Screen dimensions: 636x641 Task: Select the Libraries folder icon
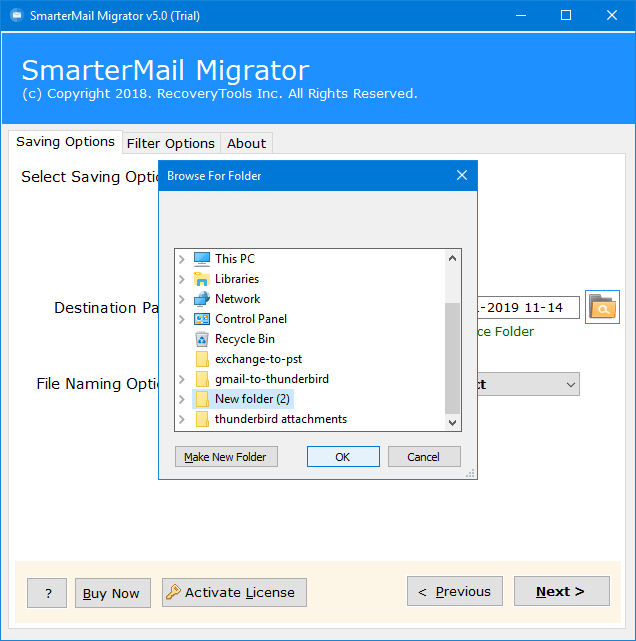click(x=202, y=279)
